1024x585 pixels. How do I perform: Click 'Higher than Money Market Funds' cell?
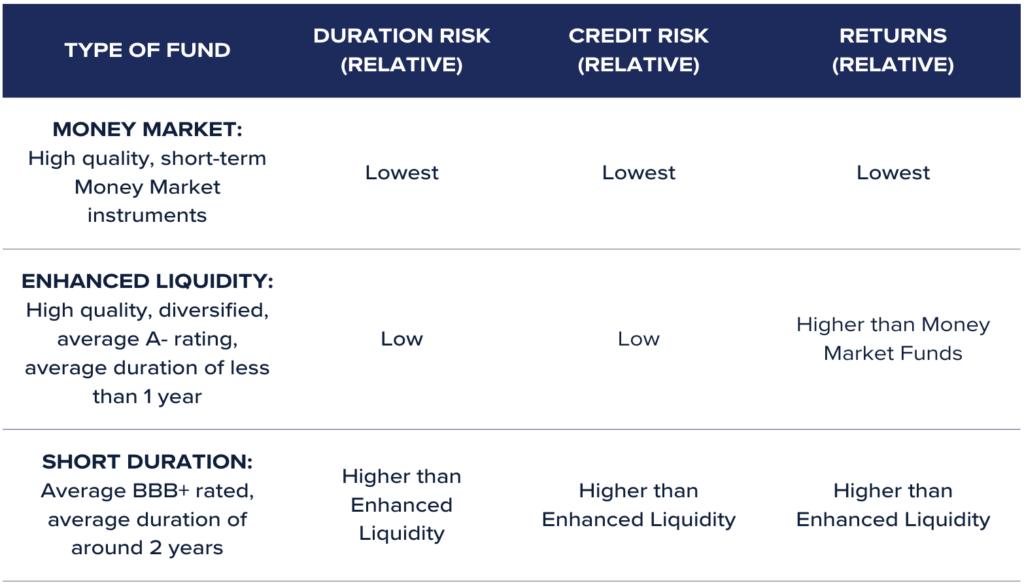[893, 339]
